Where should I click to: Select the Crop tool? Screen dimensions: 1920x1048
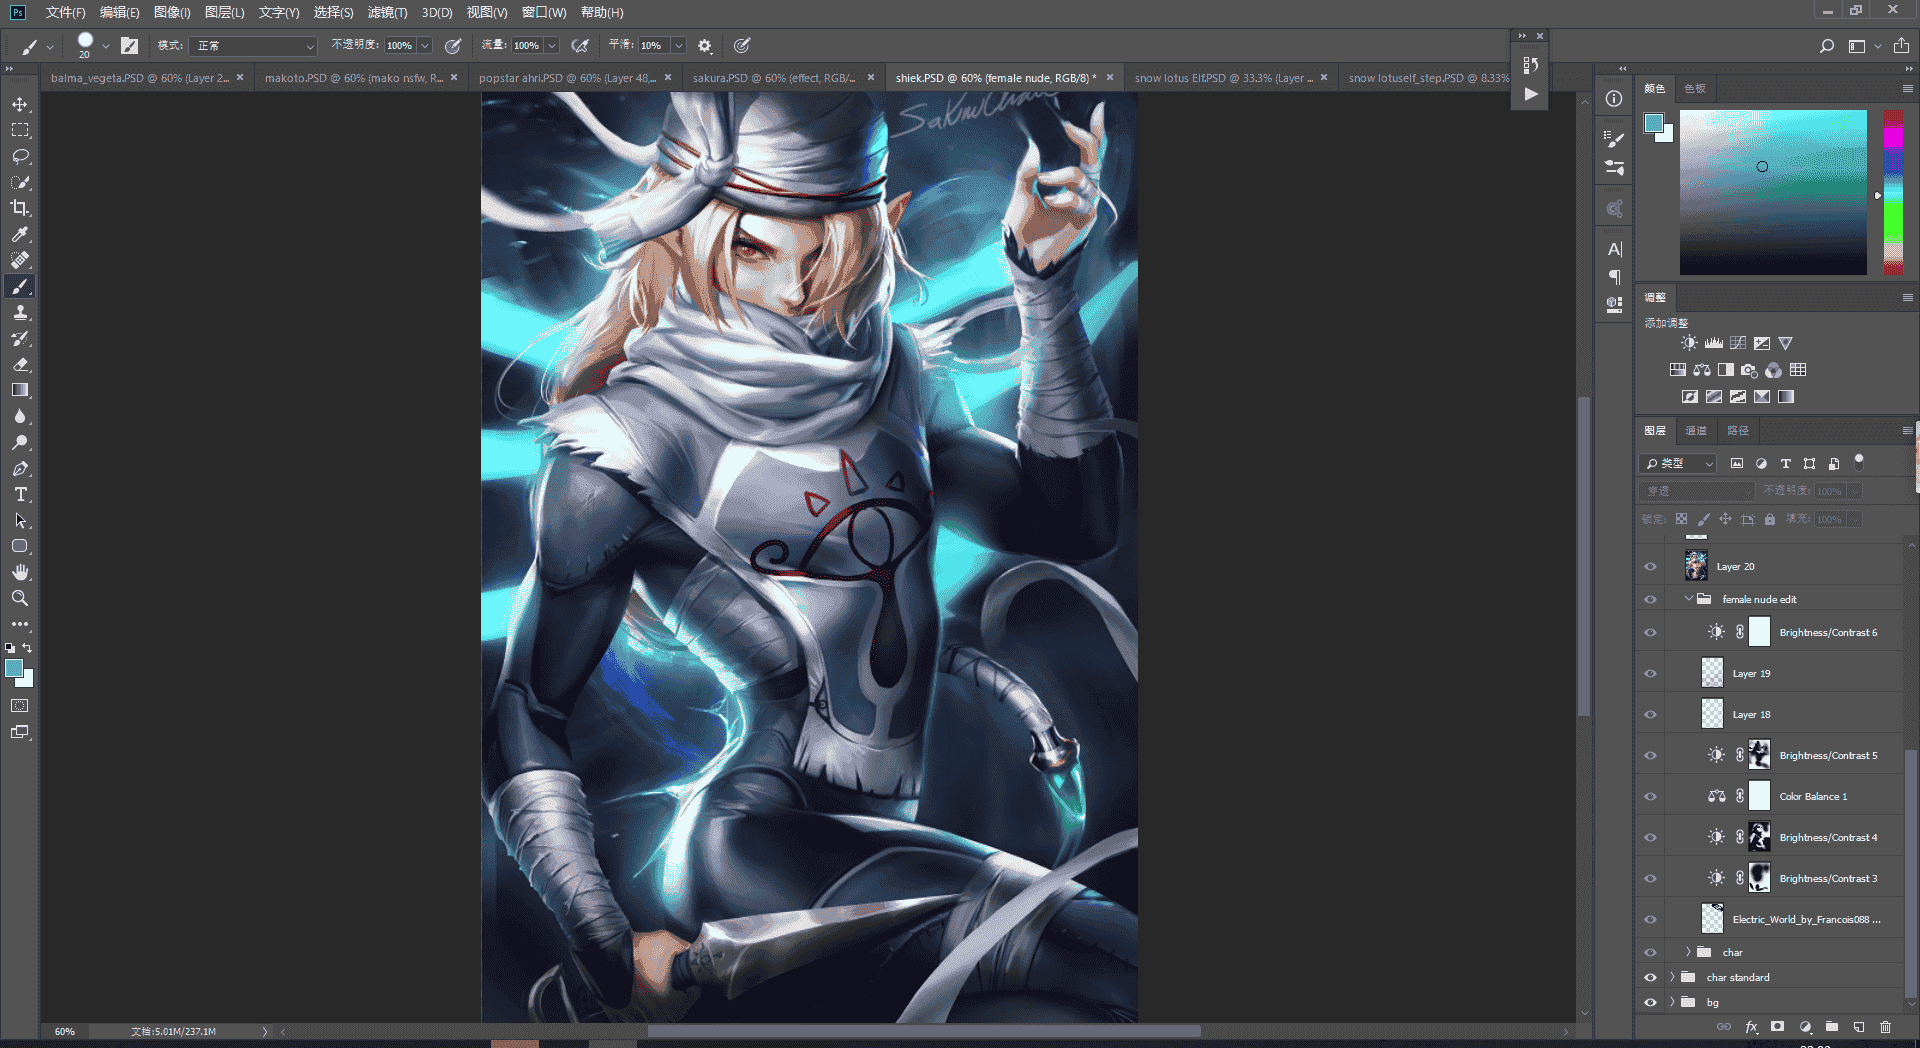(x=20, y=208)
